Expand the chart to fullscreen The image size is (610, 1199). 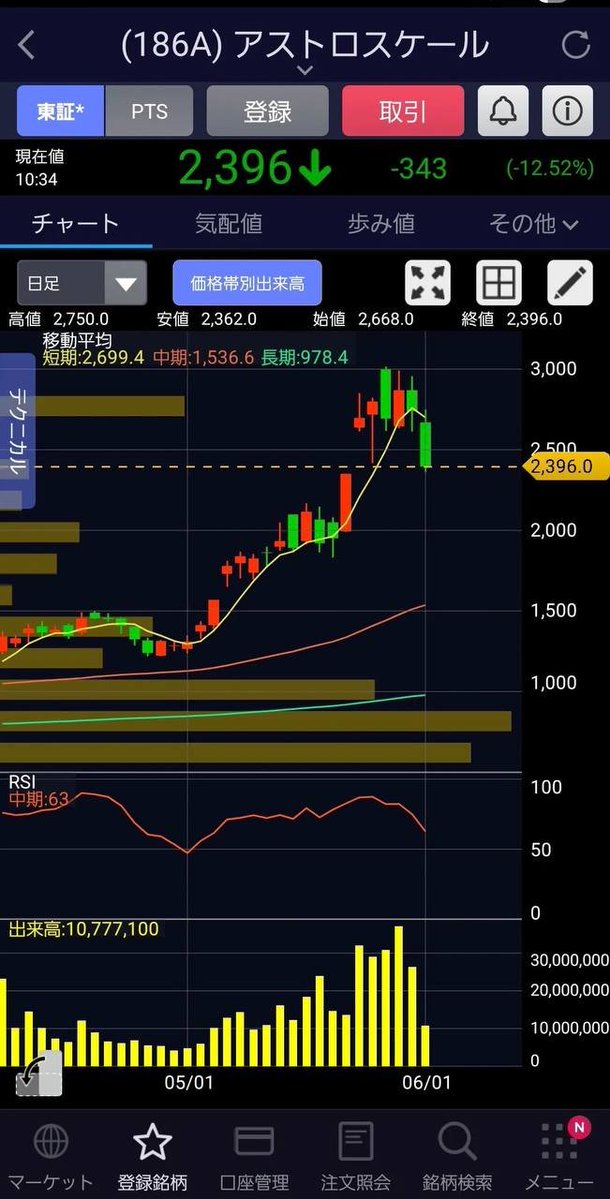(x=427, y=283)
